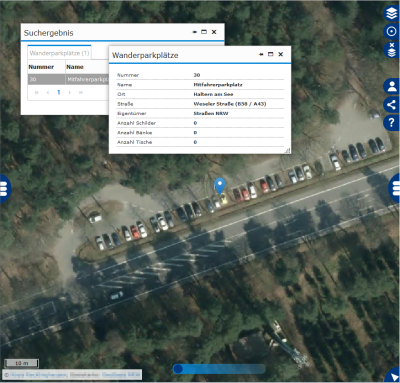Click the Suchergebnis window title
400x383 pixels.
coord(49,33)
